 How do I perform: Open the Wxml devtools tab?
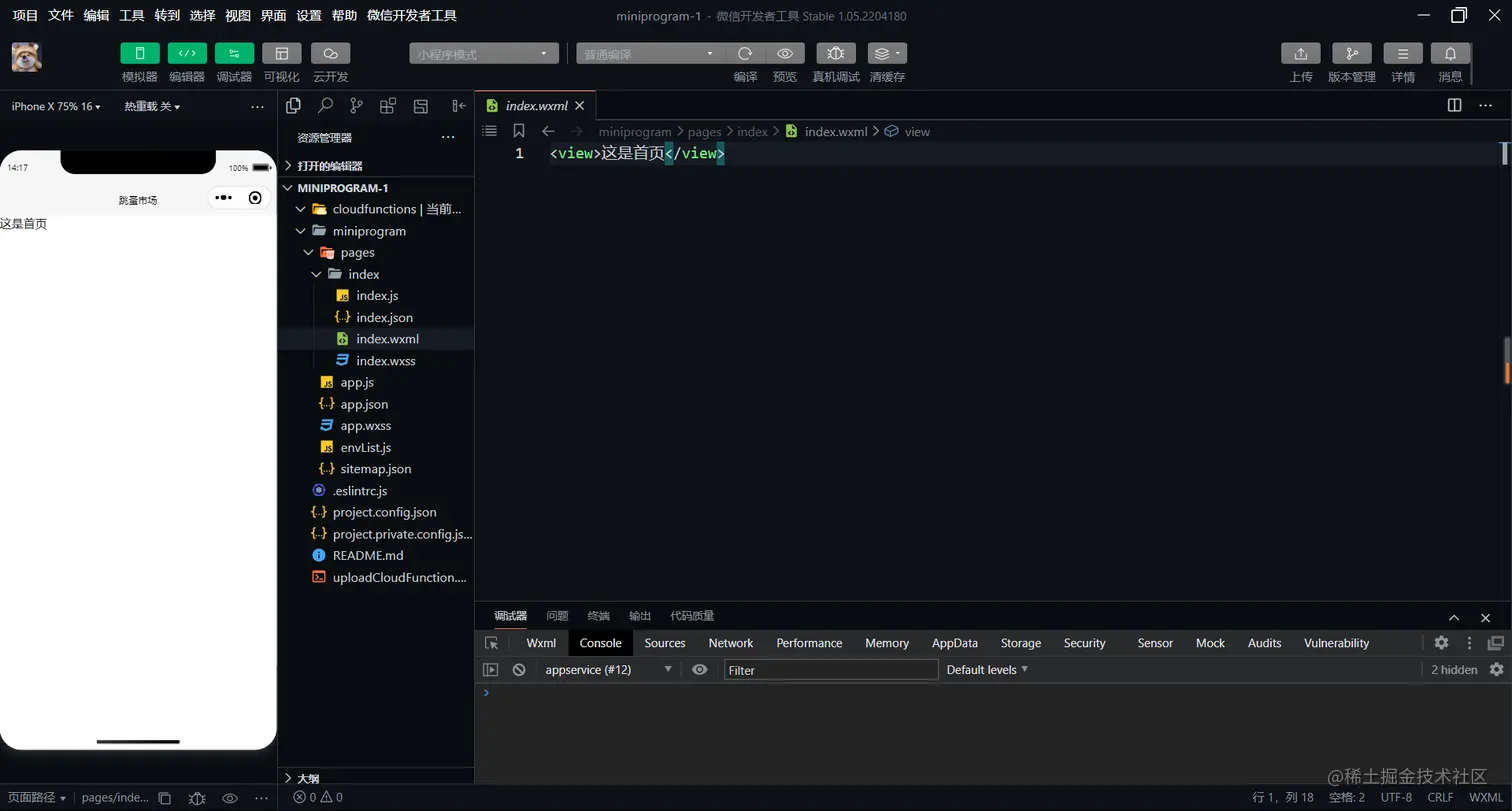click(x=541, y=643)
